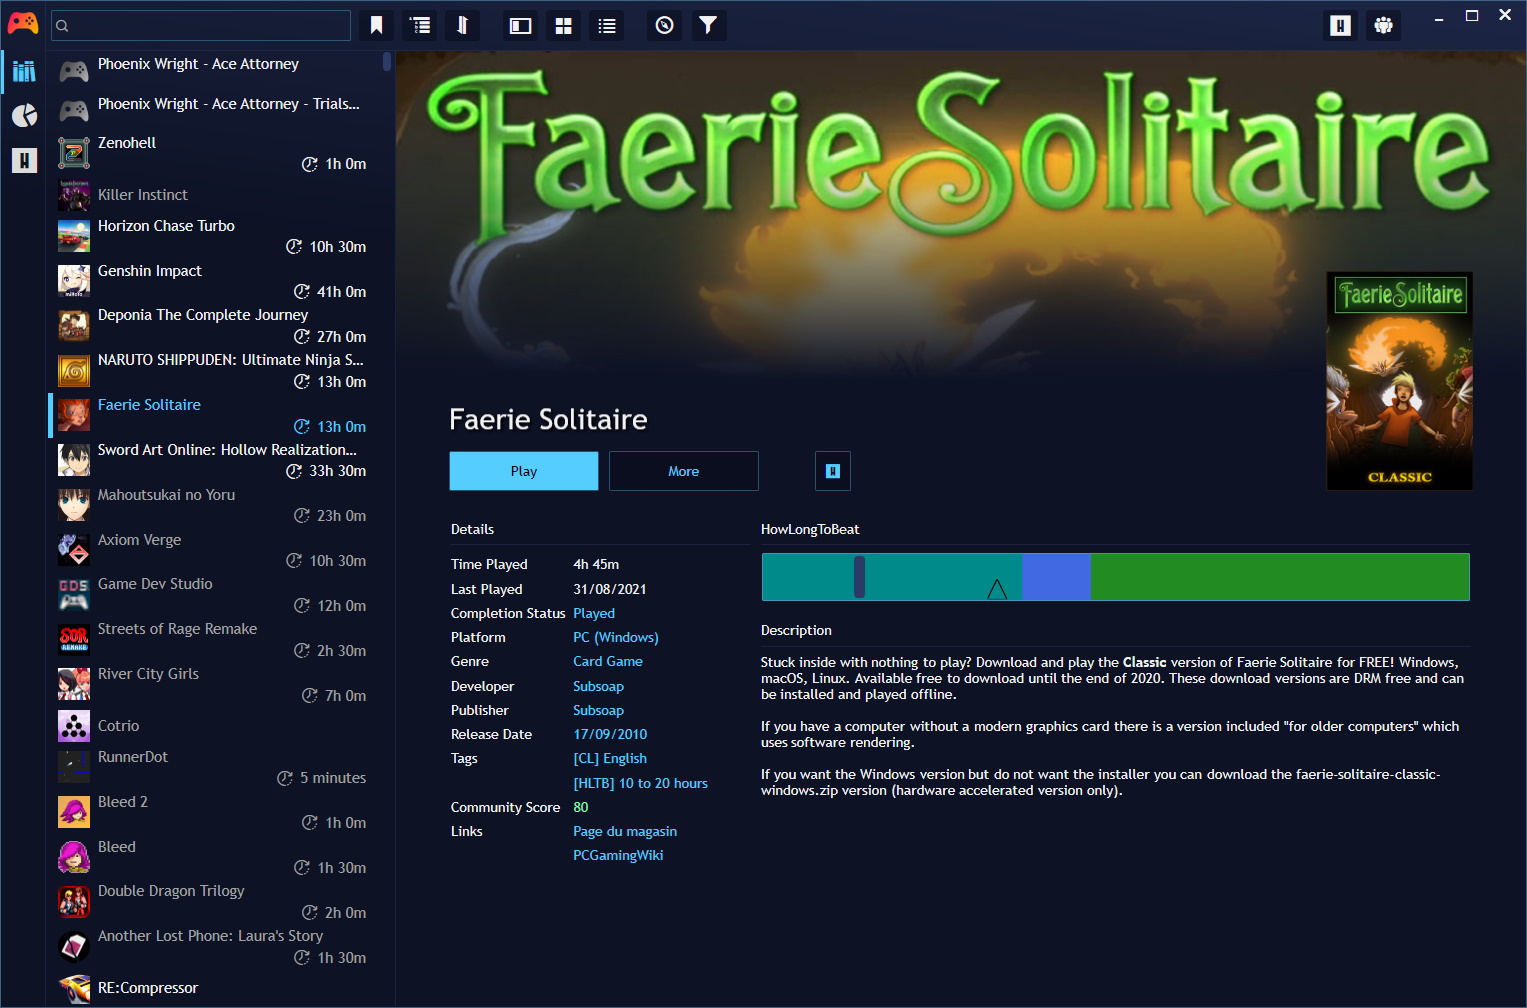1527x1008 pixels.
Task: Open the sort order icon
Action: pyautogui.click(x=462, y=26)
